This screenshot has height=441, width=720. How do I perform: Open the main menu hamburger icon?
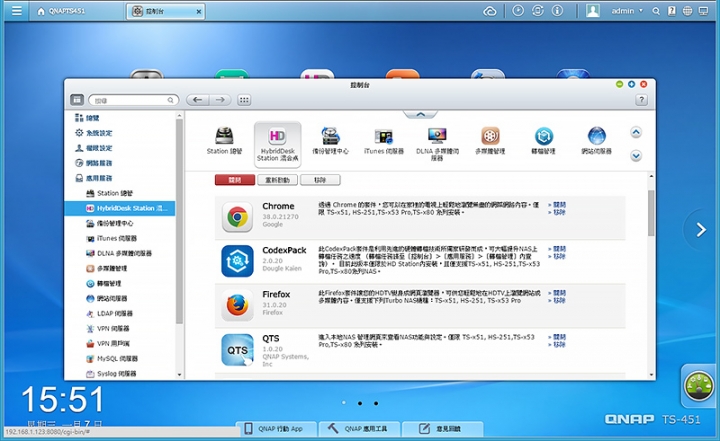click(17, 11)
